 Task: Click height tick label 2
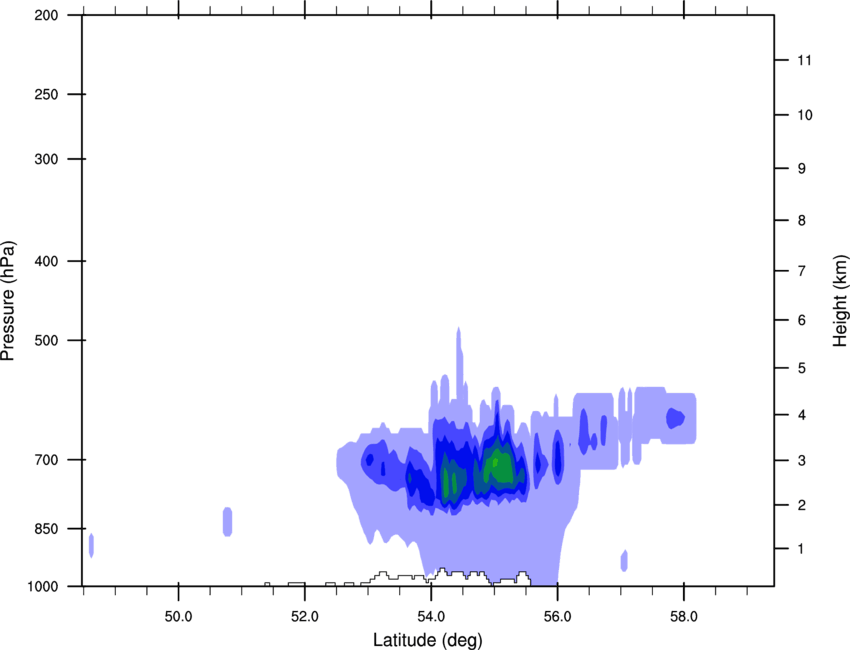point(801,505)
